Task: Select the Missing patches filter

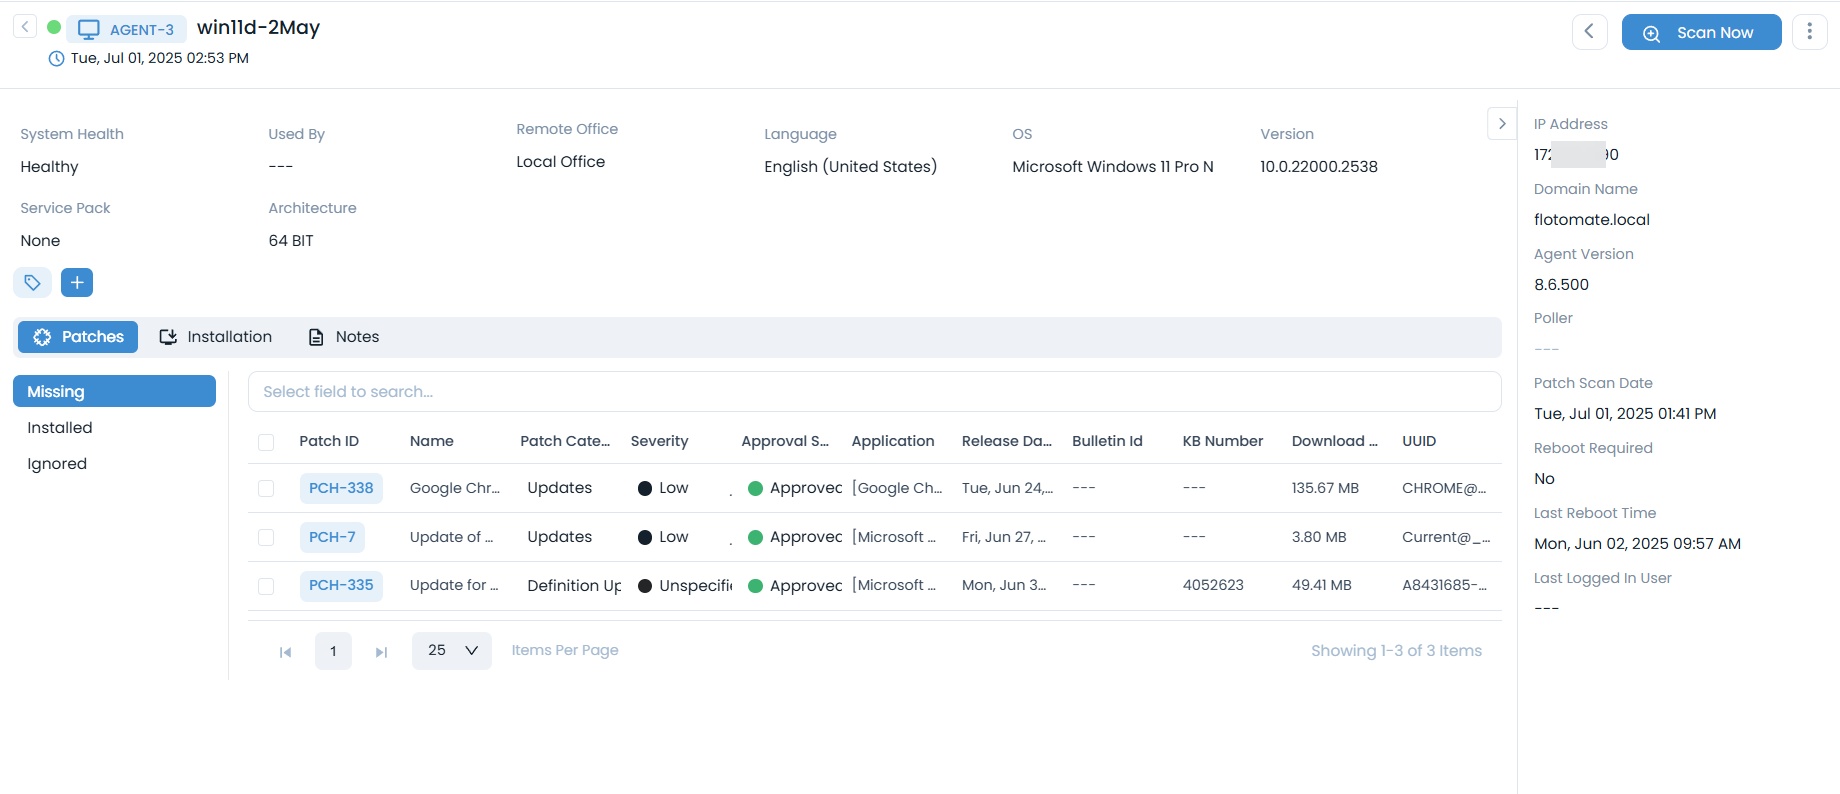Action: tap(114, 391)
